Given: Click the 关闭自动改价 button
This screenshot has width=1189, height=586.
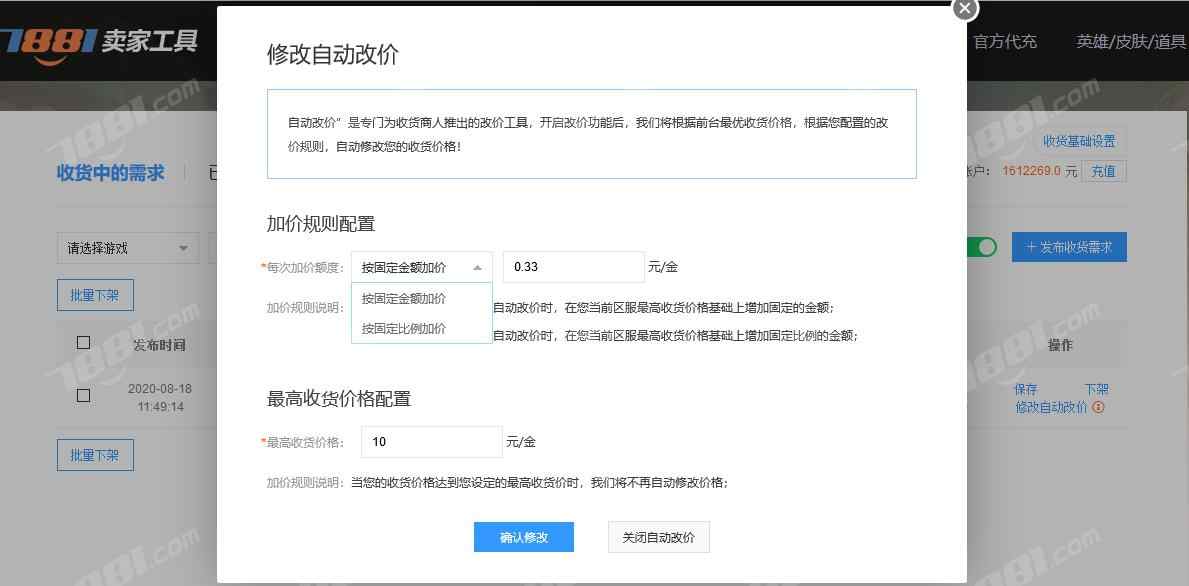Looking at the screenshot, I should pyautogui.click(x=658, y=537).
